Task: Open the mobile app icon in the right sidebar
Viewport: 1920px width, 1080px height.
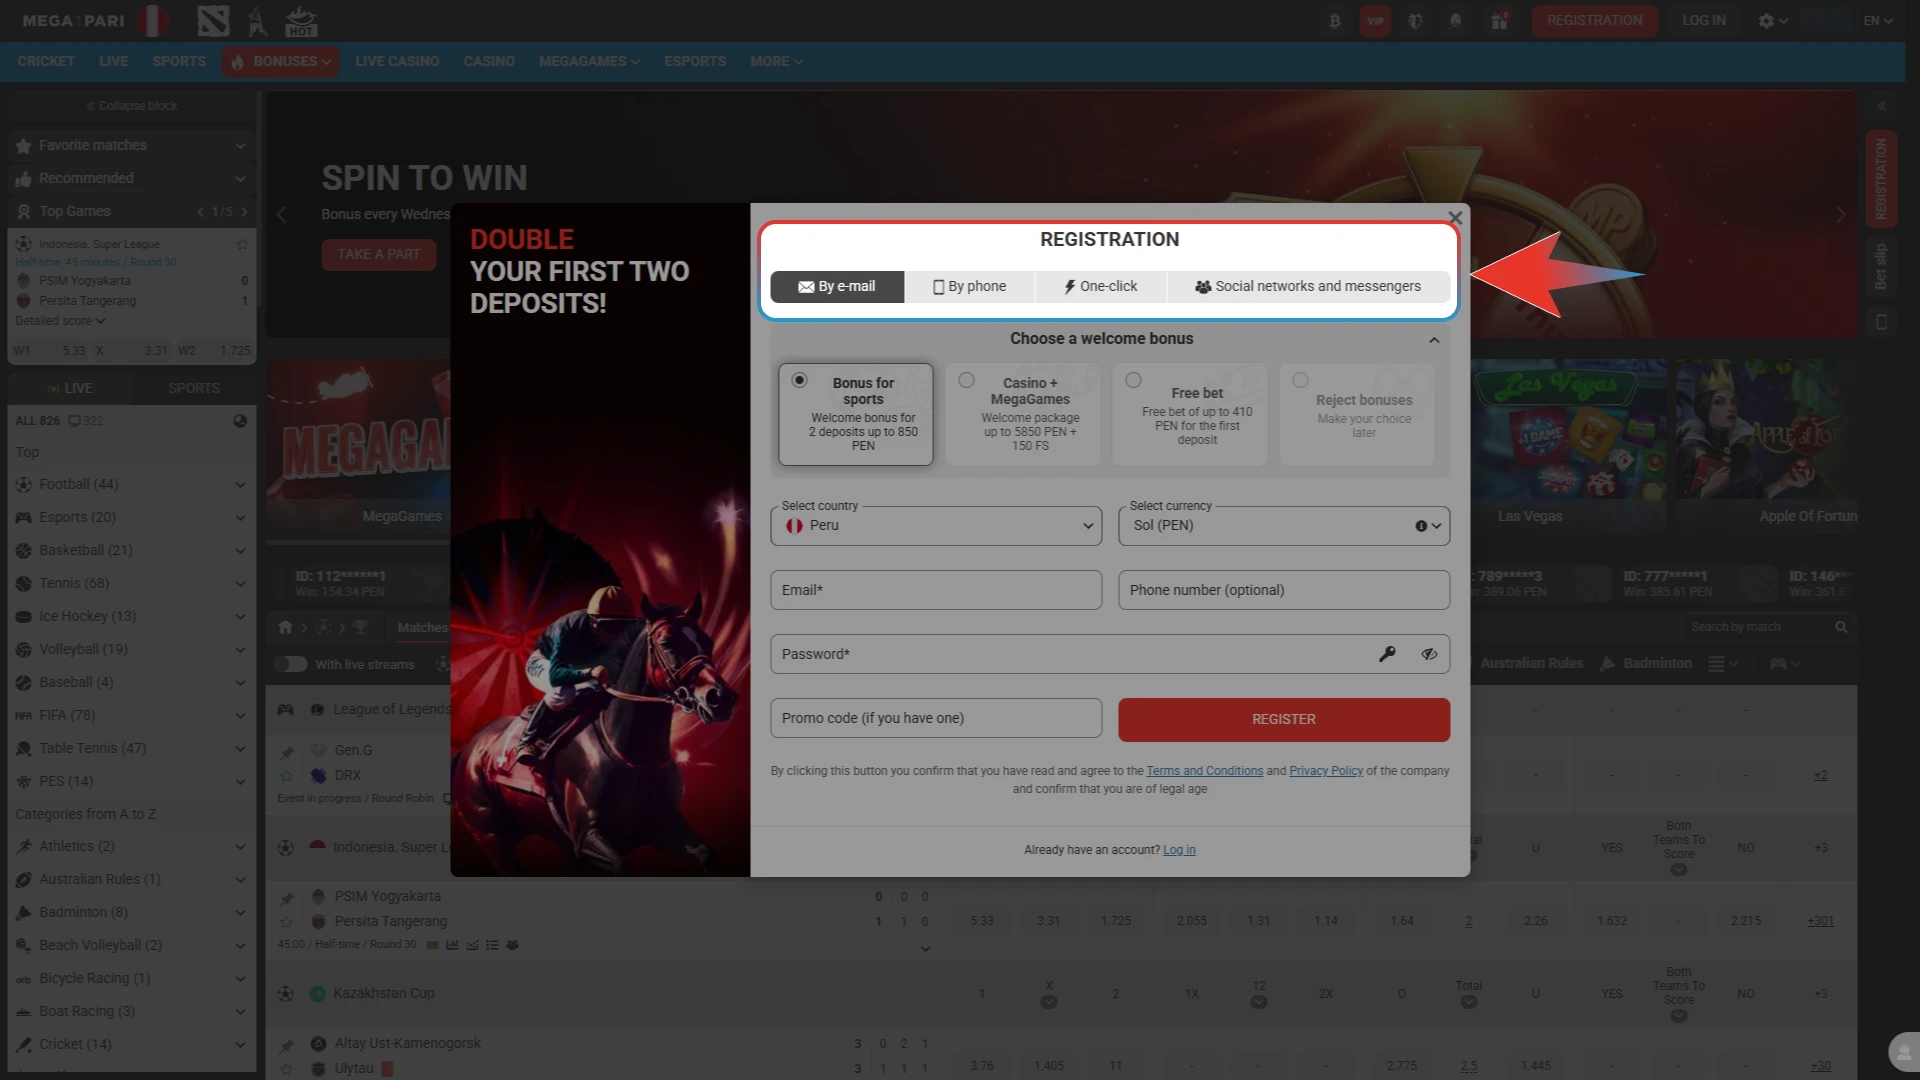Action: 1881,322
